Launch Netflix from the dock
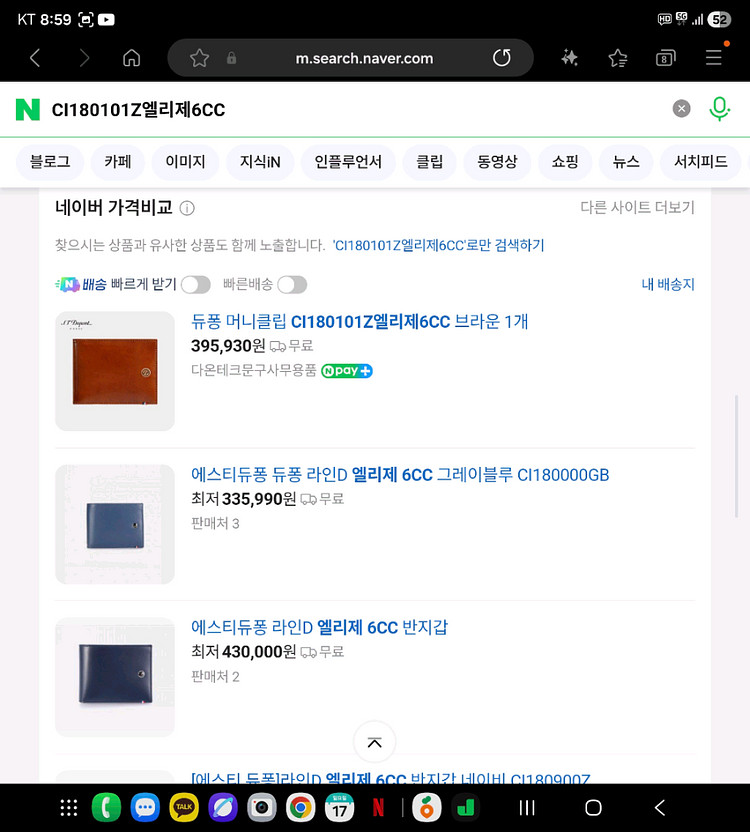 (x=378, y=808)
